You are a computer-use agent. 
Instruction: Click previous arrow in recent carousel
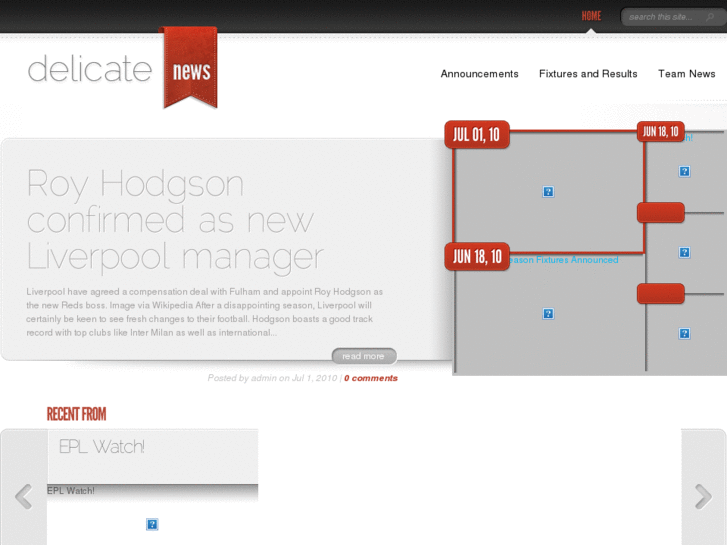point(24,497)
